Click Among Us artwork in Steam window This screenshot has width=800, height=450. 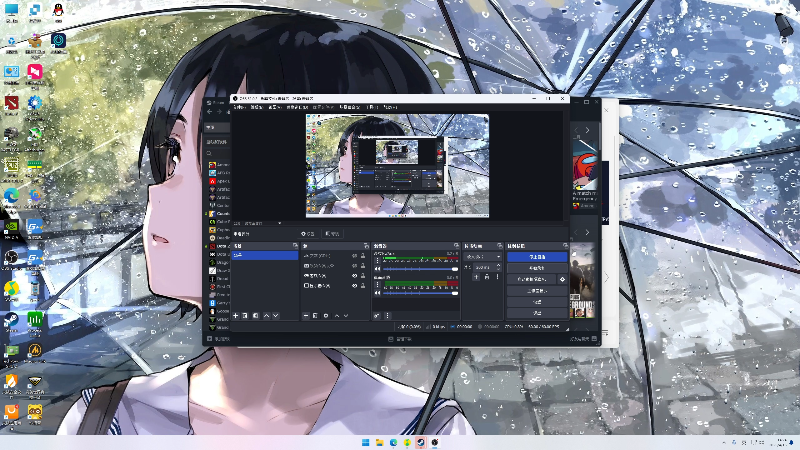click(x=584, y=164)
